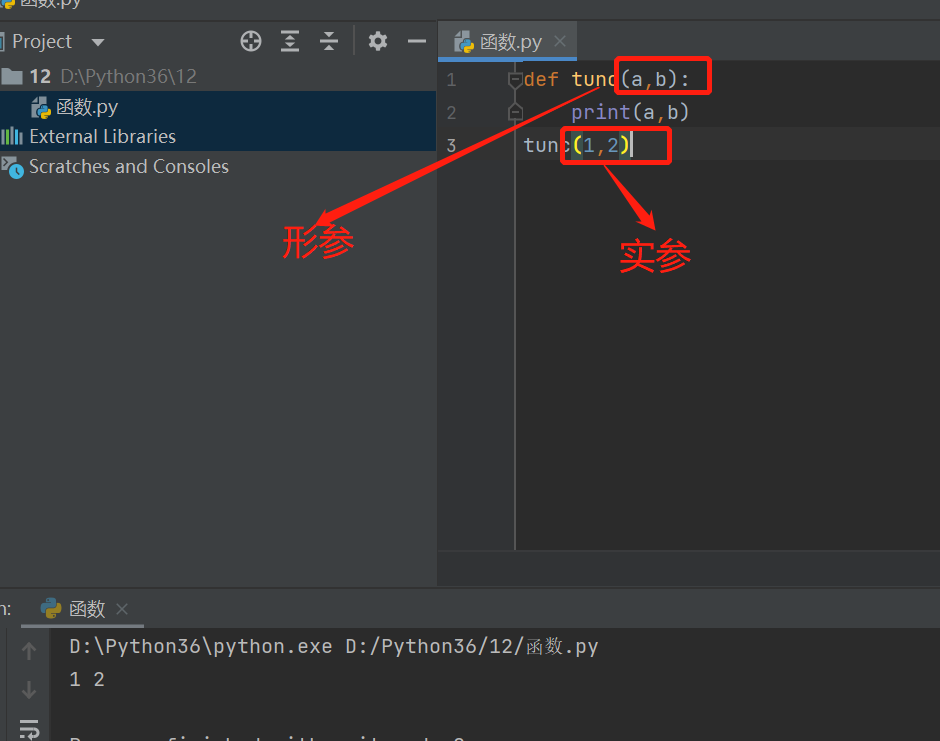The width and height of the screenshot is (940, 741).
Task: Click the run command path in console output
Action: [334, 646]
